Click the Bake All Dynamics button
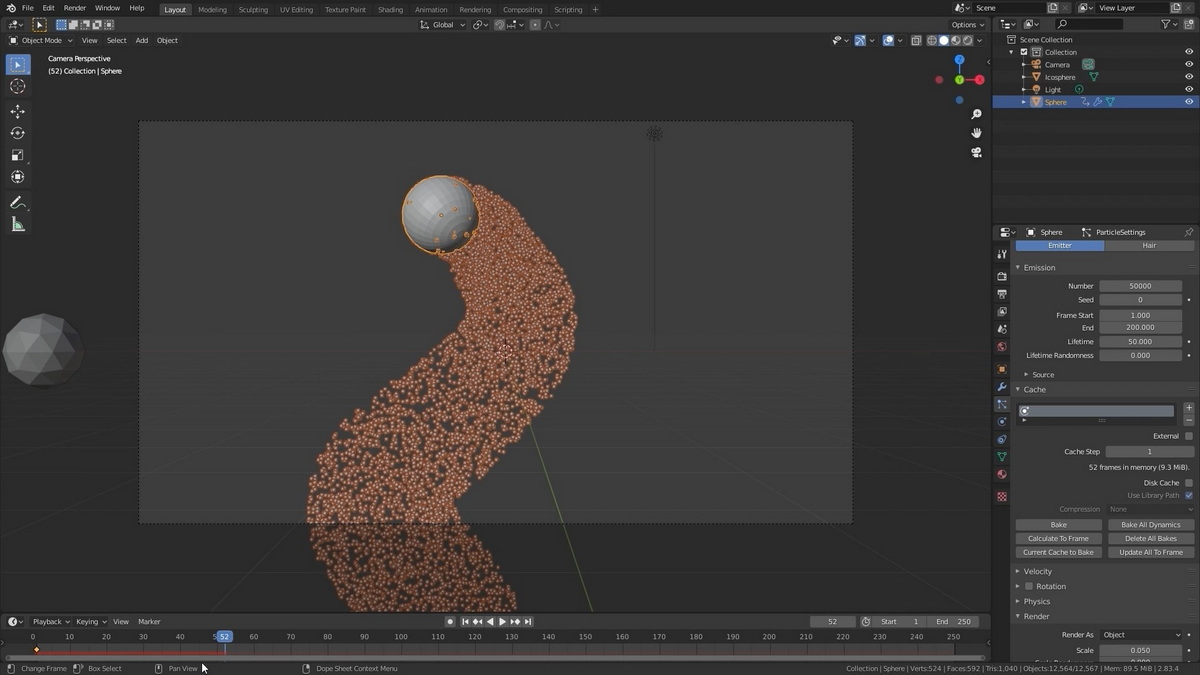Image resolution: width=1200 pixels, height=675 pixels. [1151, 525]
